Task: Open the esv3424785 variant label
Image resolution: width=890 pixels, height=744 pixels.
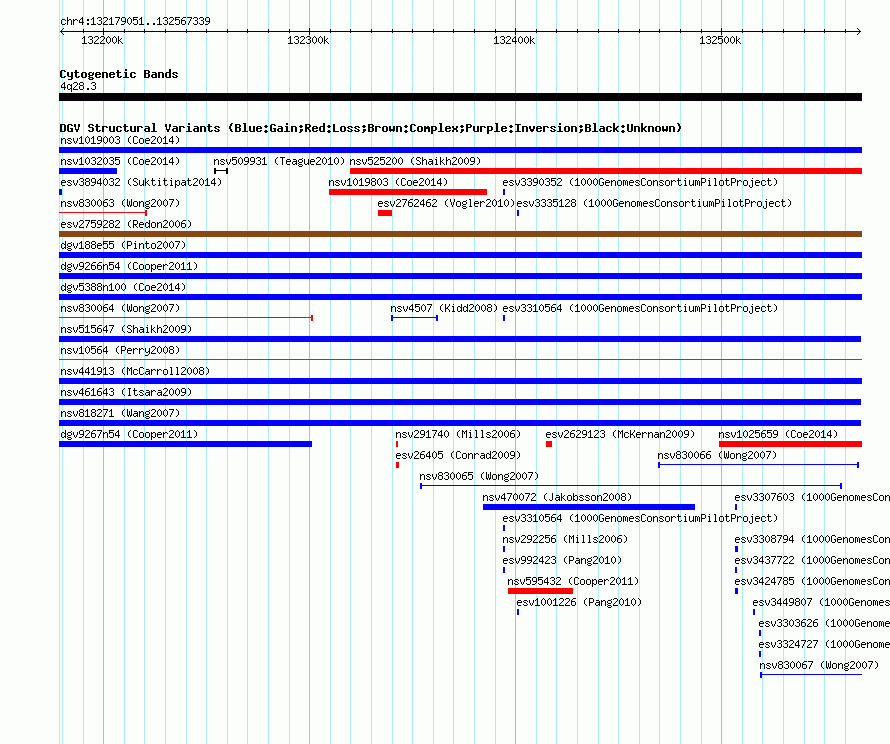Action: coord(812,581)
